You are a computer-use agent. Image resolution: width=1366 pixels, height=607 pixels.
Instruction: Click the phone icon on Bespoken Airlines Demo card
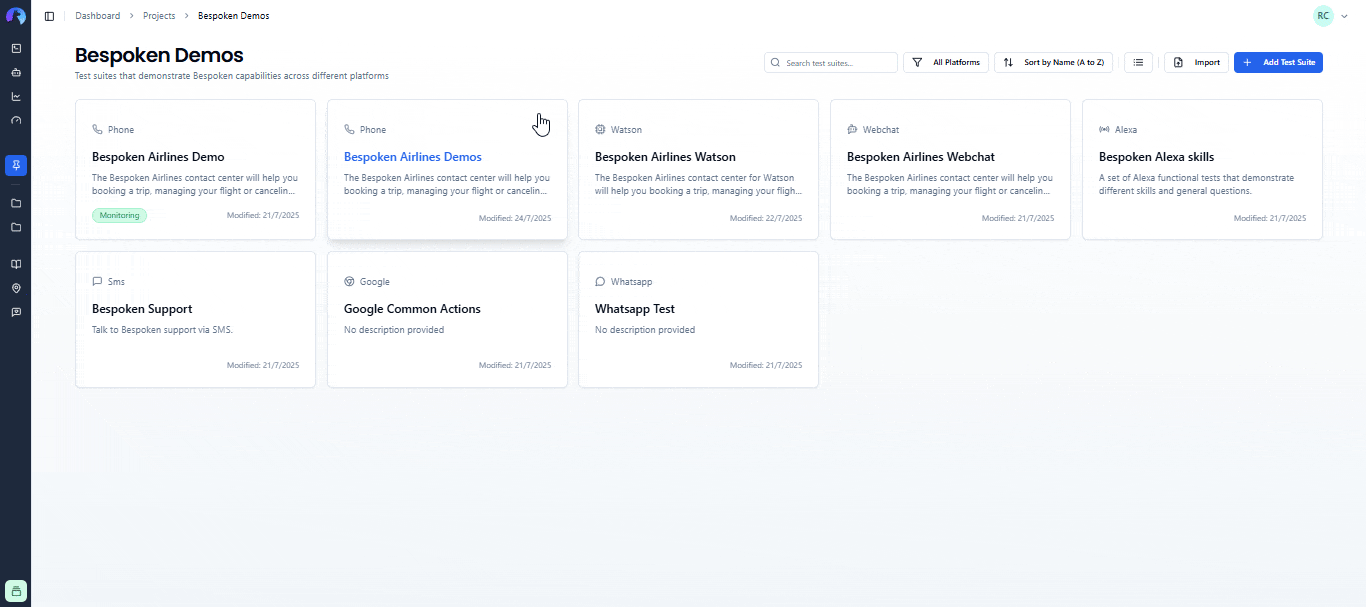click(97, 129)
